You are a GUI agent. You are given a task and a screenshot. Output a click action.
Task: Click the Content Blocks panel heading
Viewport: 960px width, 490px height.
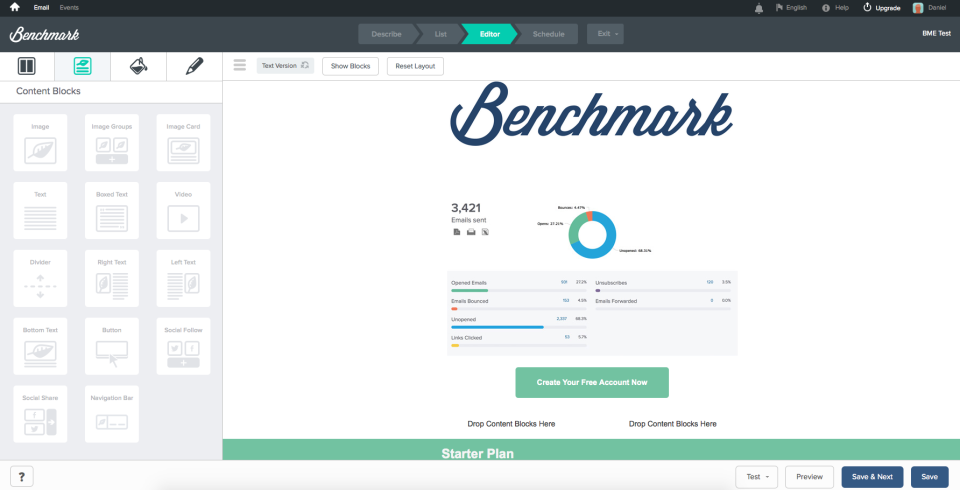(x=48, y=91)
